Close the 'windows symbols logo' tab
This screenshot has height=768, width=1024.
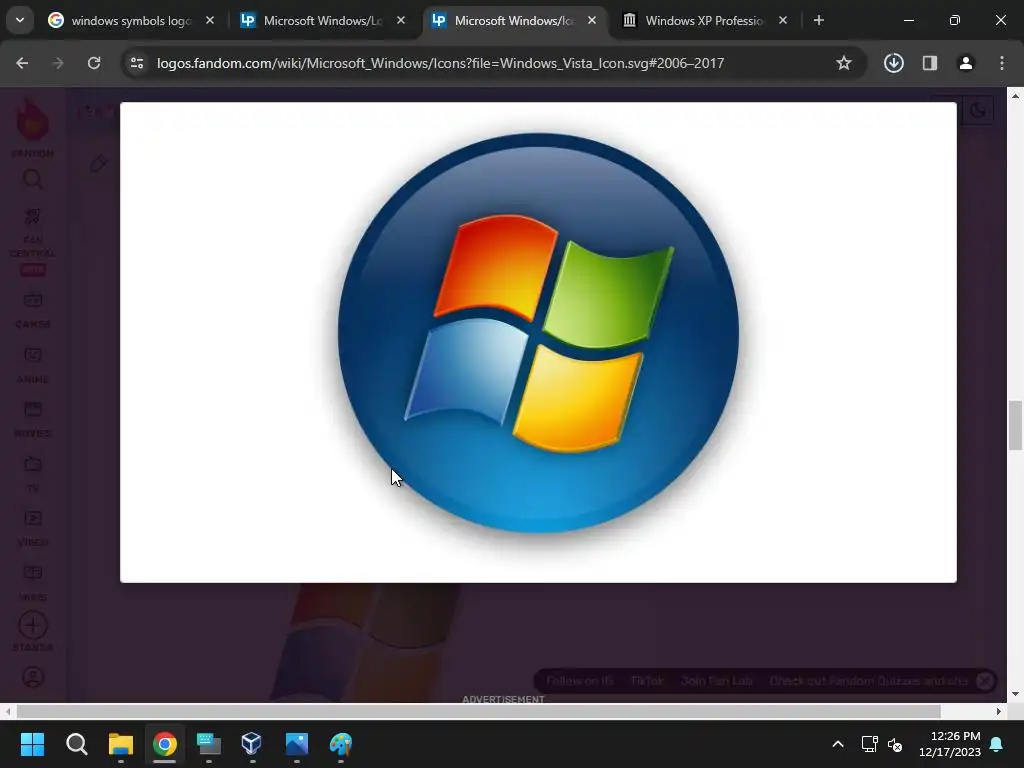pyautogui.click(x=210, y=20)
